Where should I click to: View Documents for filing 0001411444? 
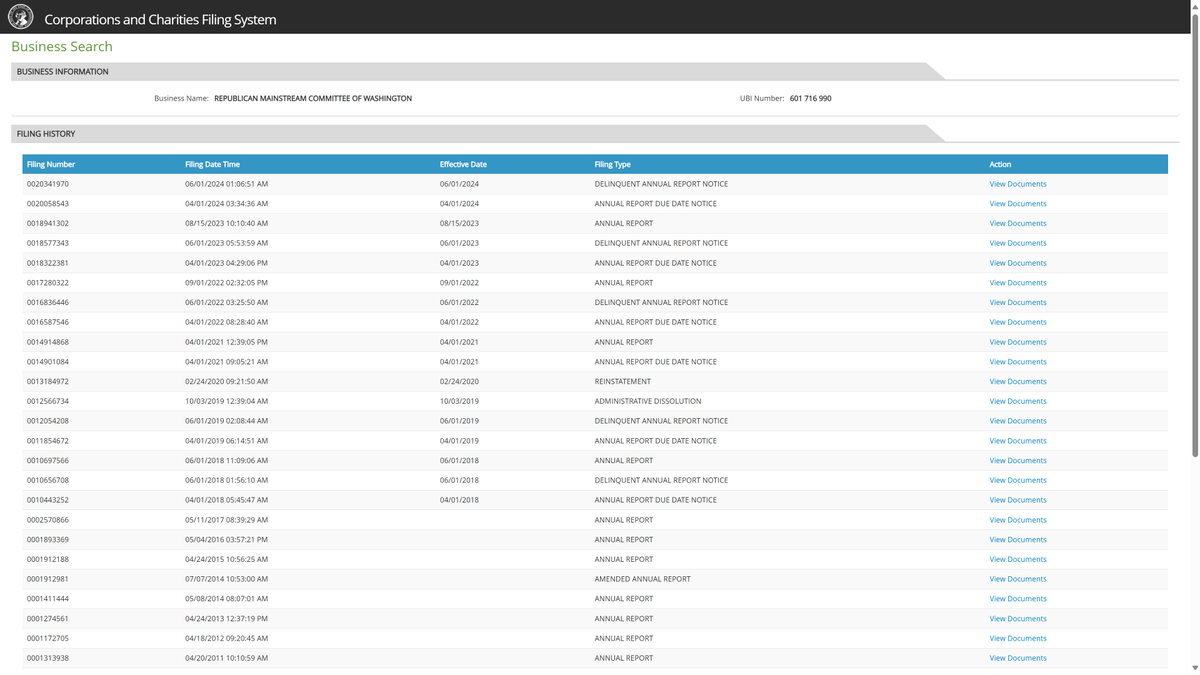click(1018, 599)
